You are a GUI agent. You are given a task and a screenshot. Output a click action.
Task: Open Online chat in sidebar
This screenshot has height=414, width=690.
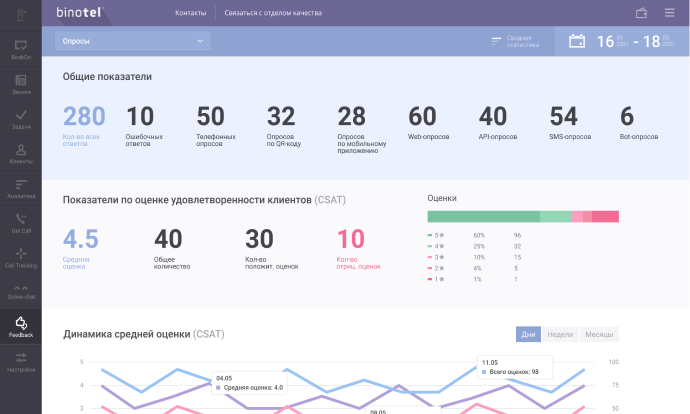click(20, 291)
